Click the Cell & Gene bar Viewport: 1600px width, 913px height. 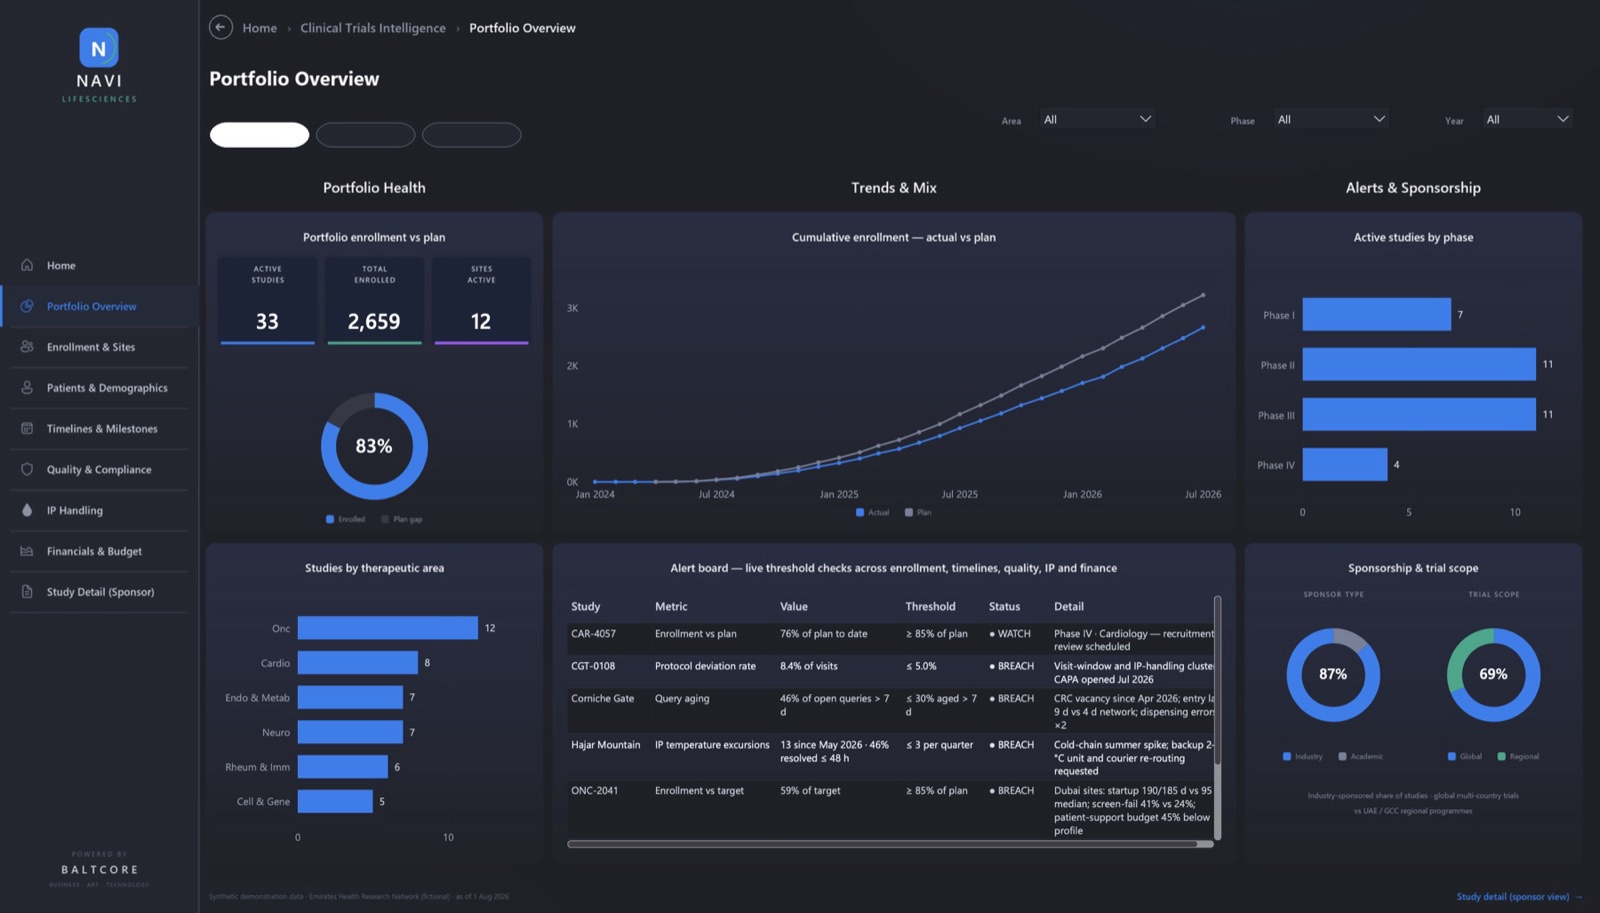pos(335,801)
